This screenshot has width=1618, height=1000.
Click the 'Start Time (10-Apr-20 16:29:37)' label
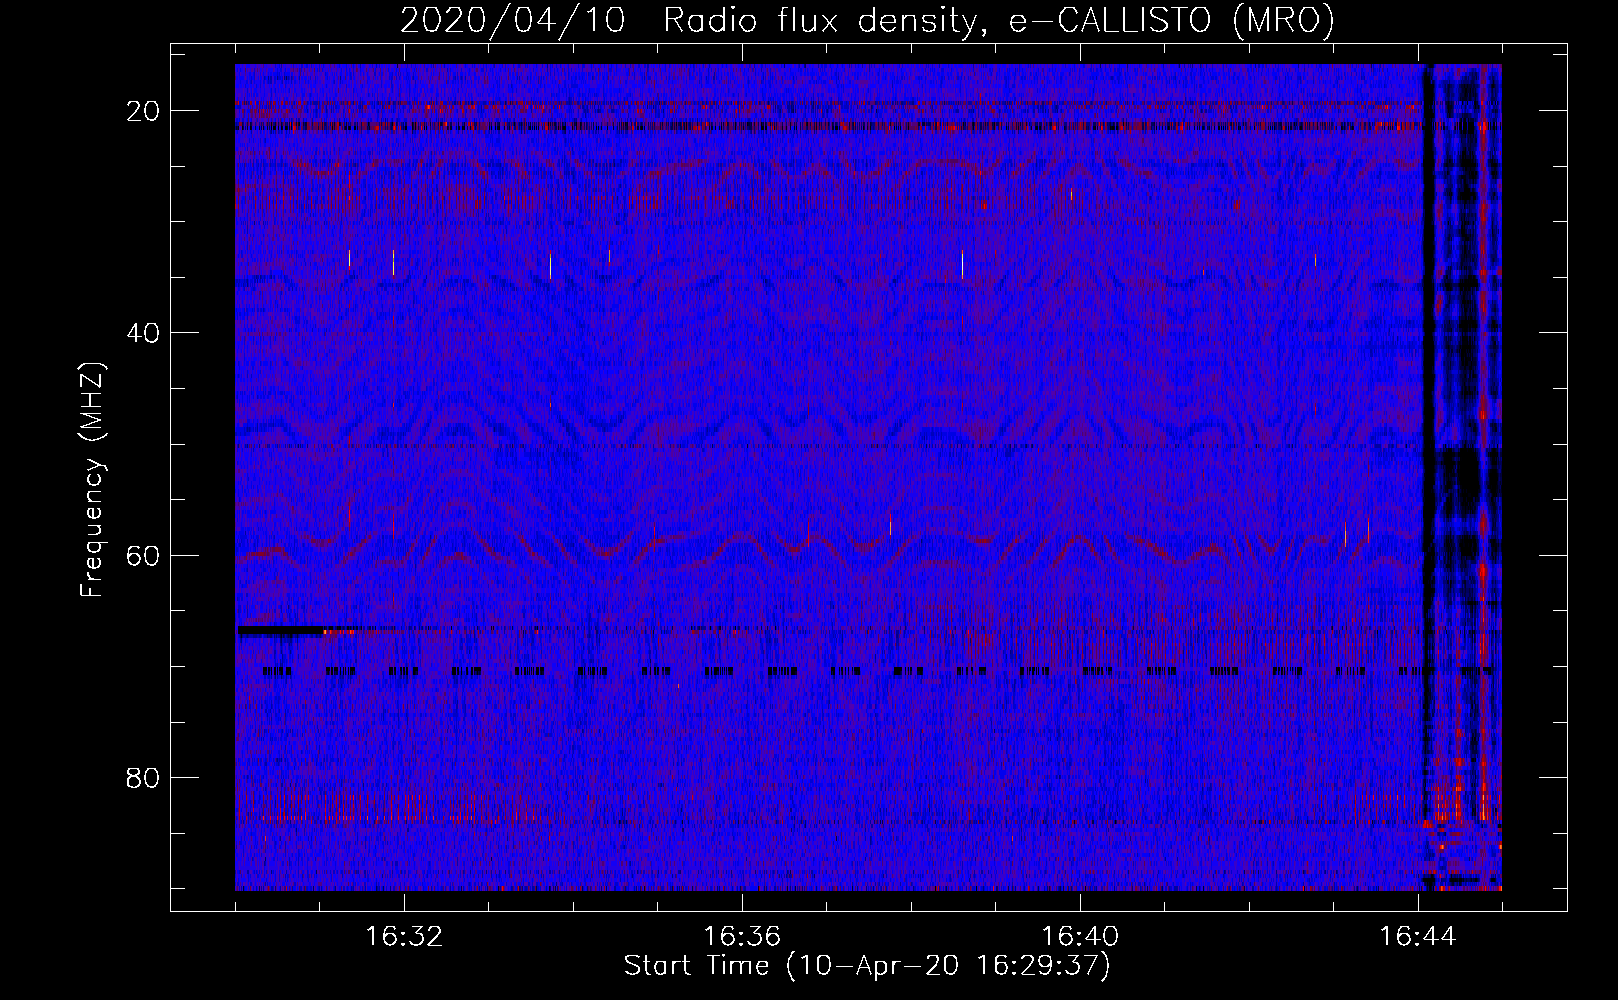pyautogui.click(x=867, y=966)
